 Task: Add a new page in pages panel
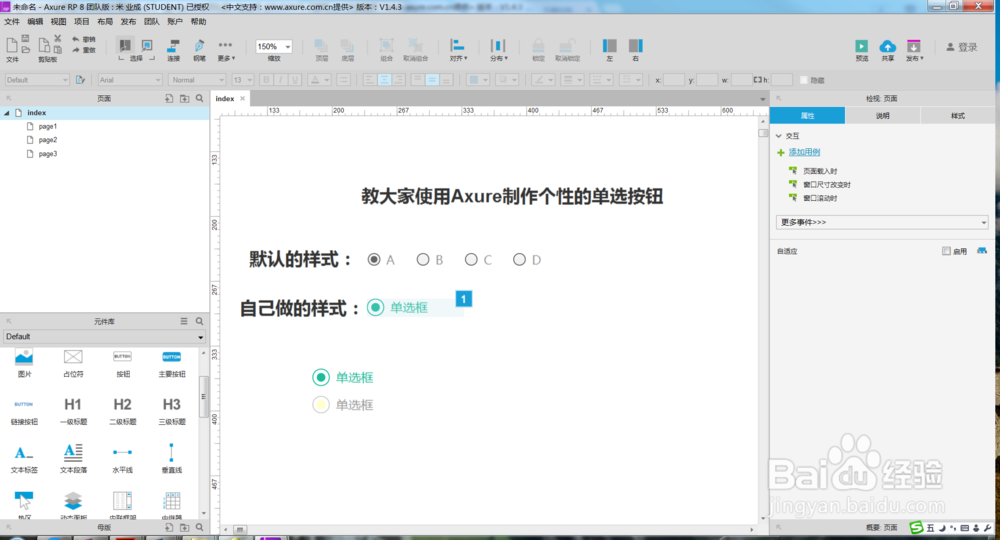click(169, 98)
